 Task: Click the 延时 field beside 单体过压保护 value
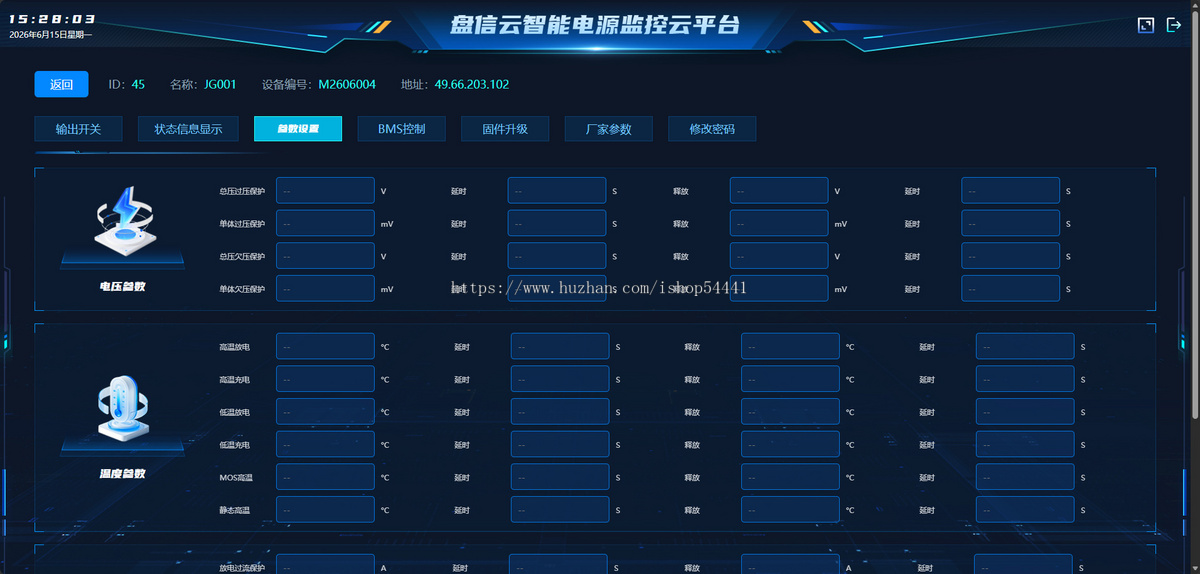click(x=557, y=223)
